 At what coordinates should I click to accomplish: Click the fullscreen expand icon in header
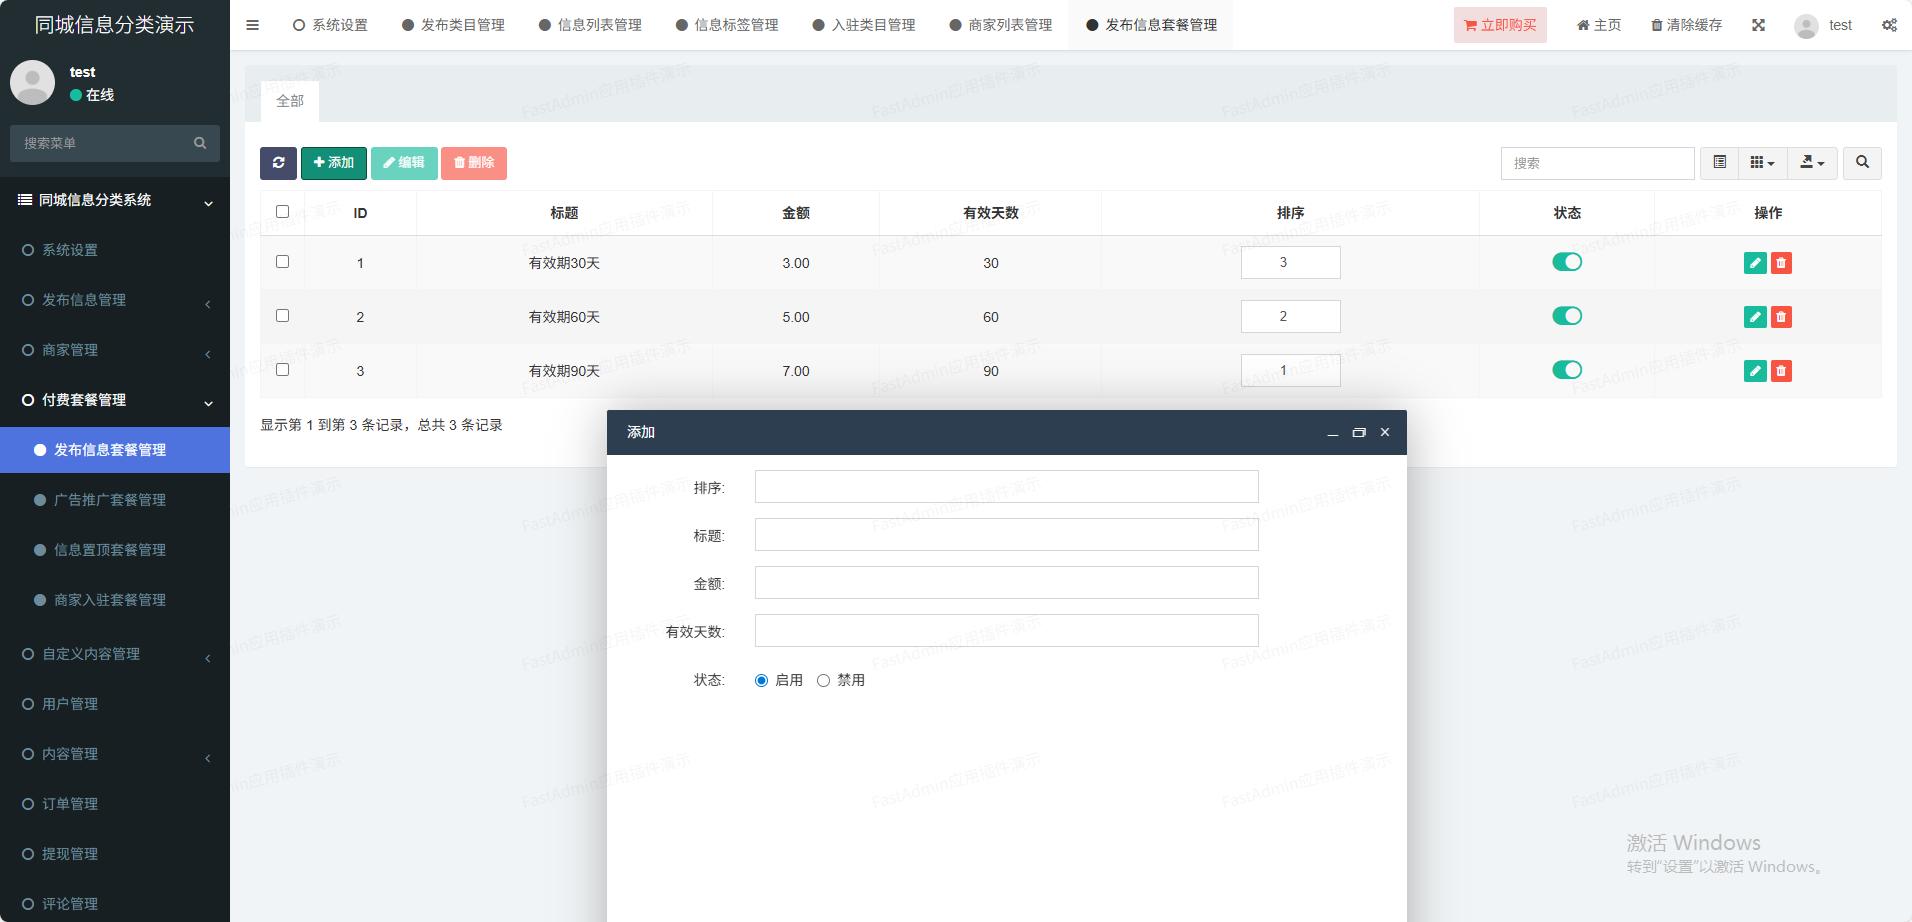pos(1758,25)
